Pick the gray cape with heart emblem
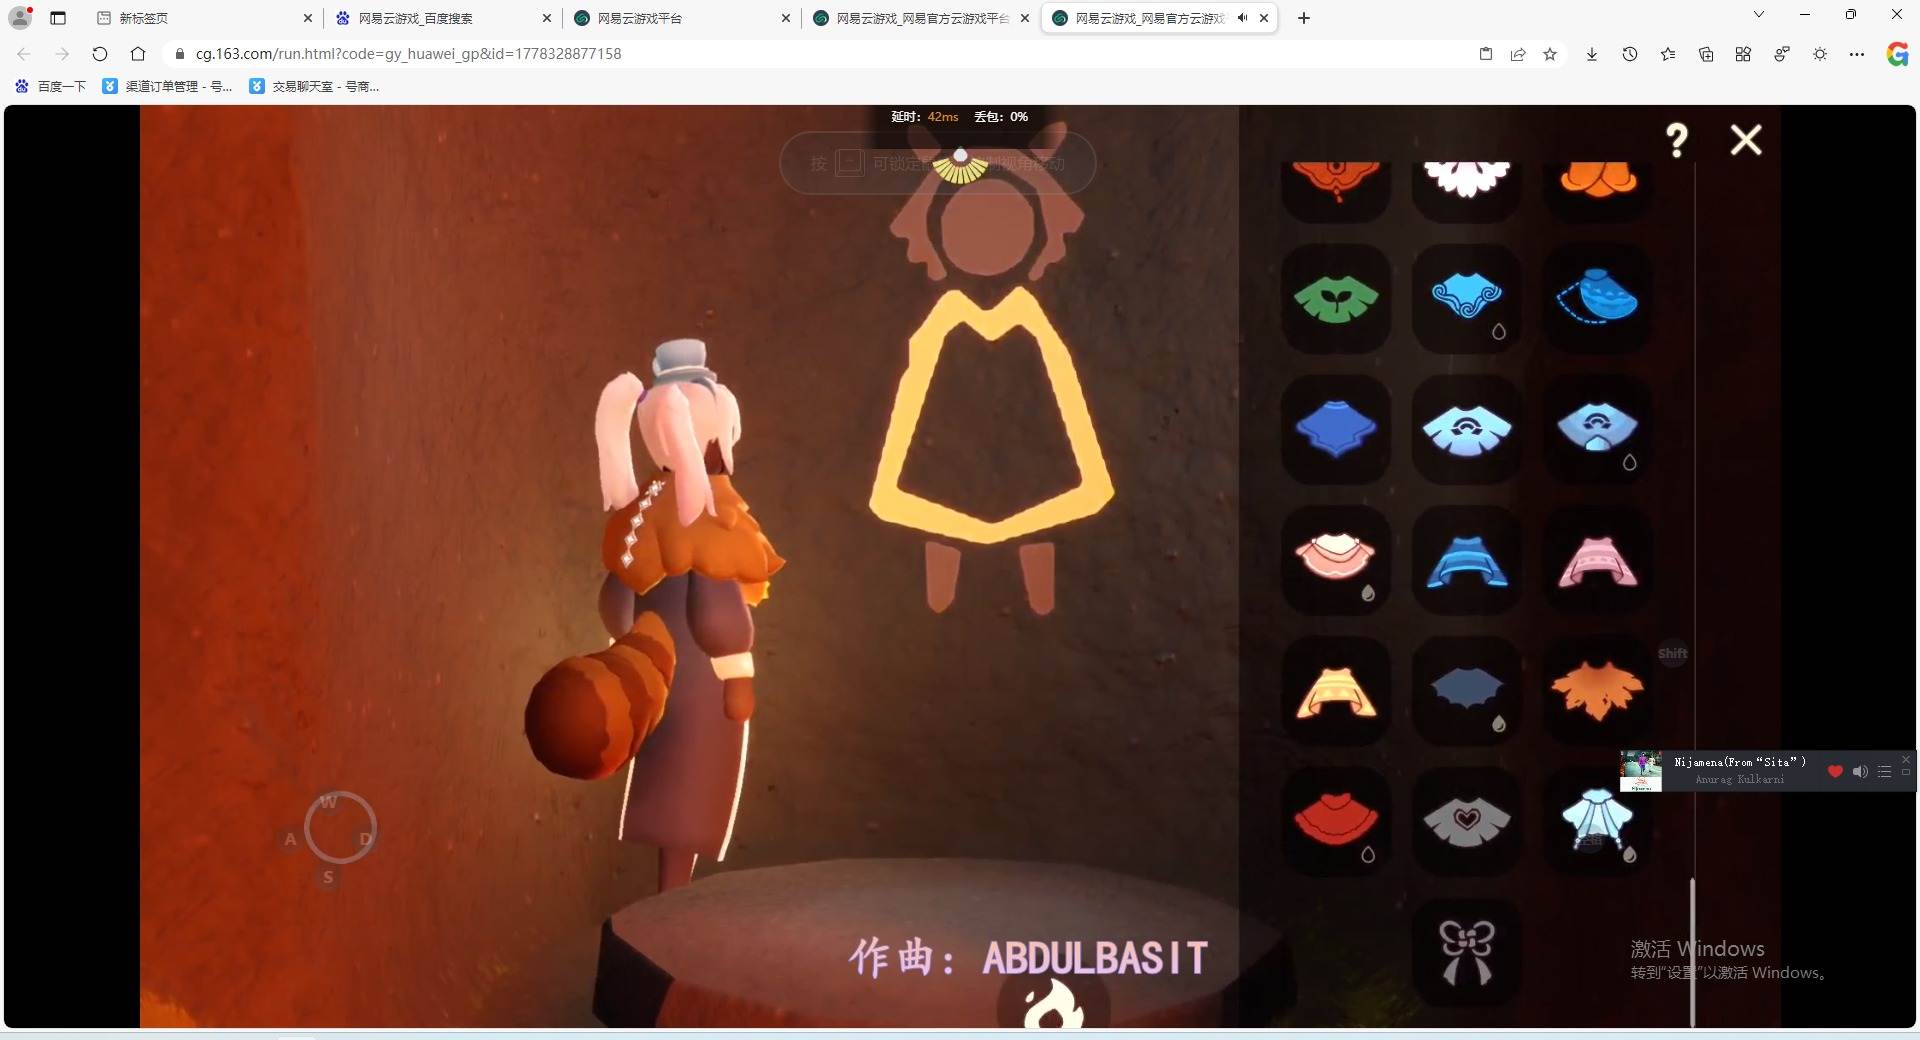The image size is (1920, 1040). (x=1466, y=821)
